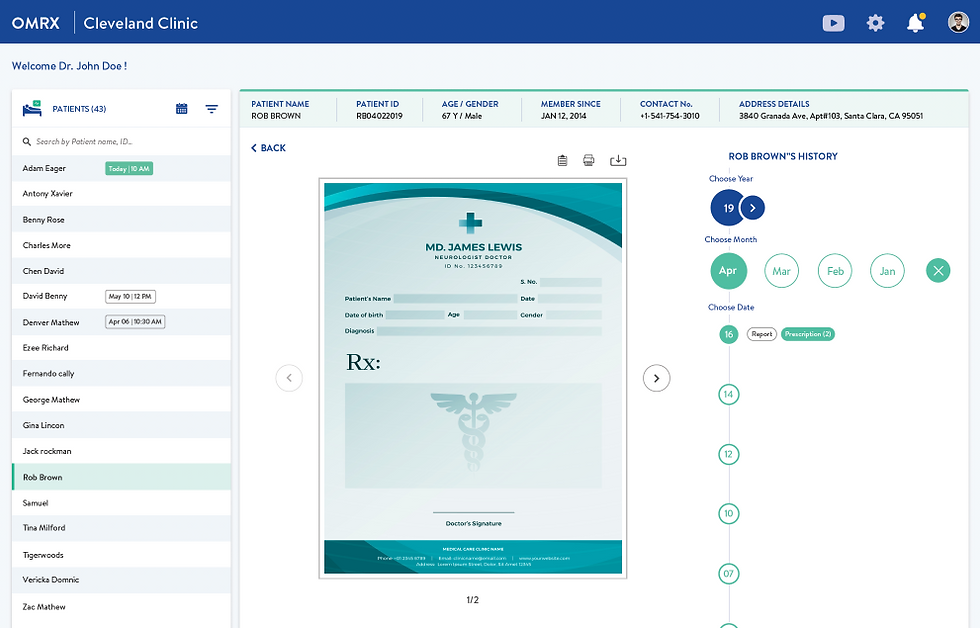Open the May 10 12 PM appointment badge
Image resolution: width=980 pixels, height=628 pixels.
pos(130,296)
